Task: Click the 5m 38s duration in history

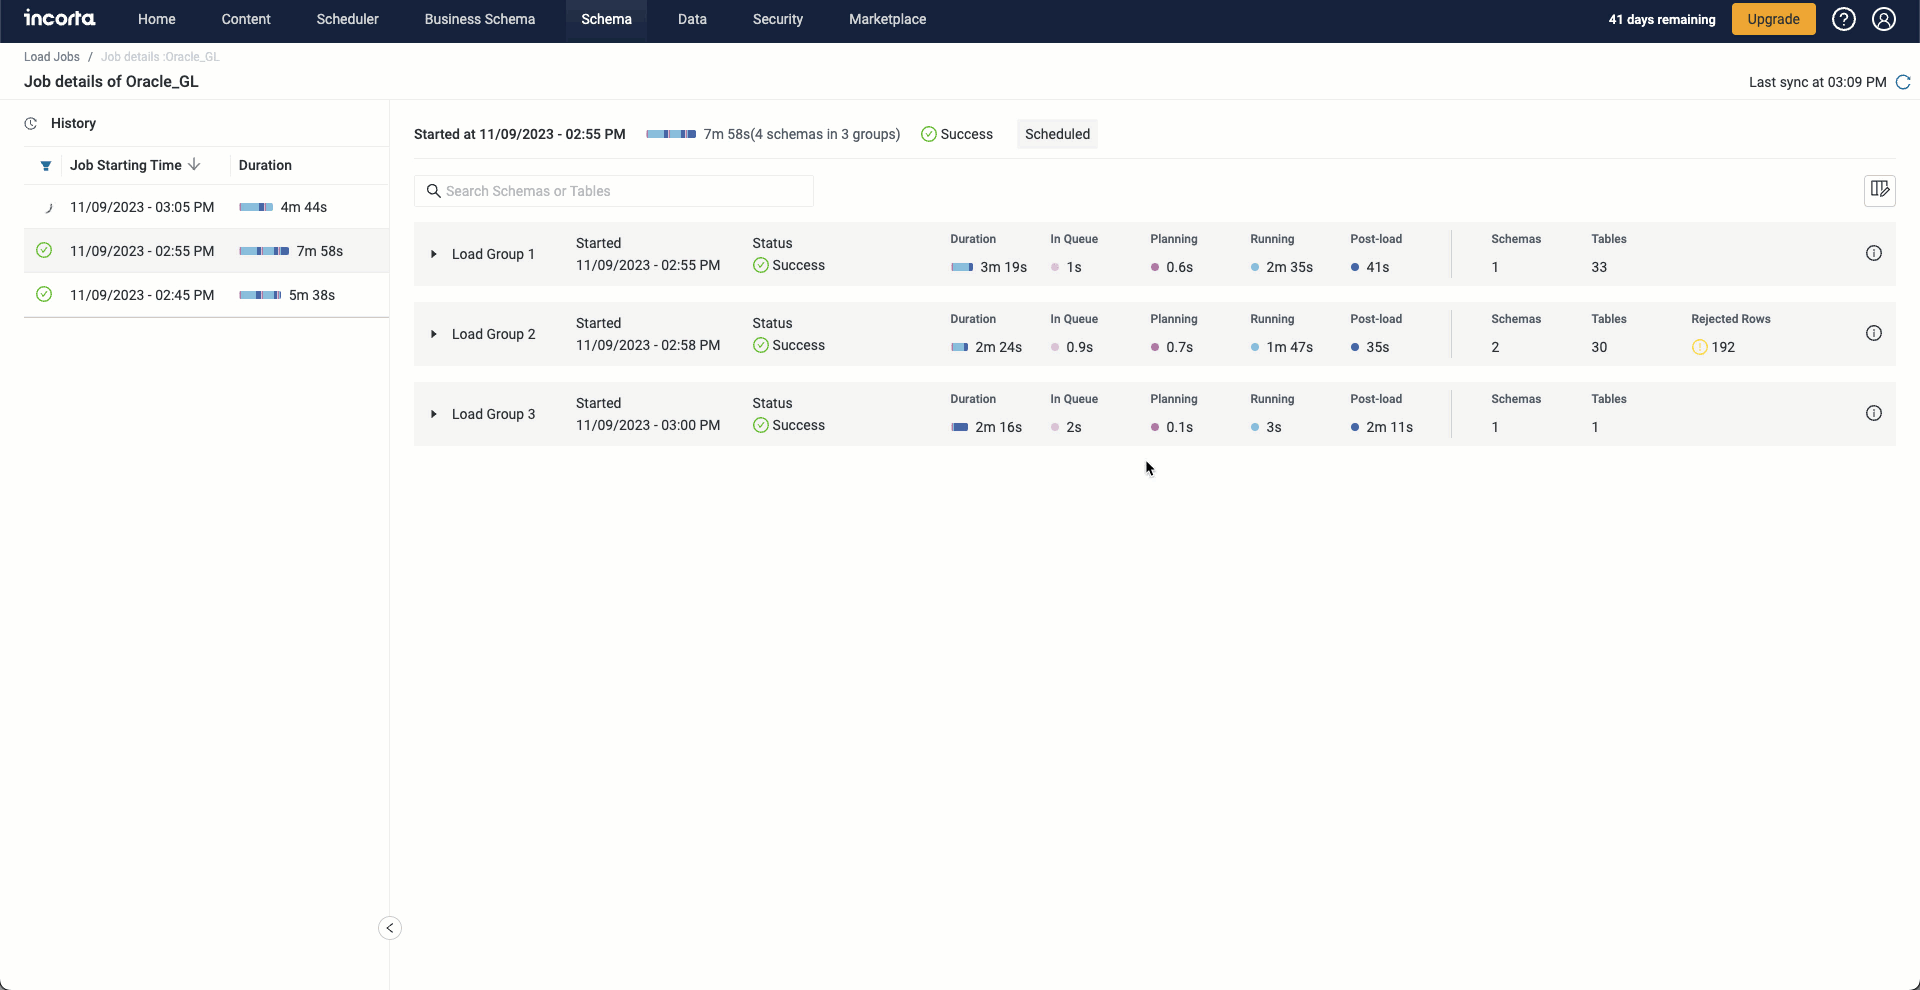Action: point(312,295)
